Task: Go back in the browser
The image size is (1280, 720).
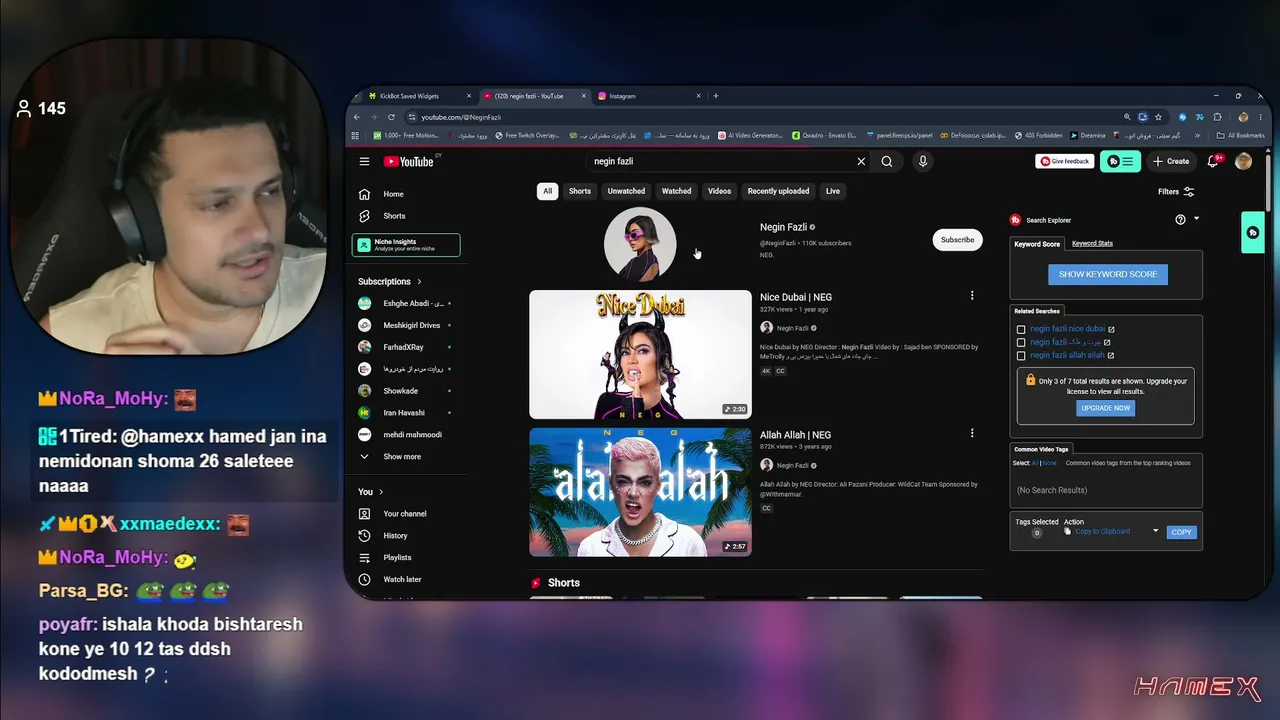Action: click(357, 117)
